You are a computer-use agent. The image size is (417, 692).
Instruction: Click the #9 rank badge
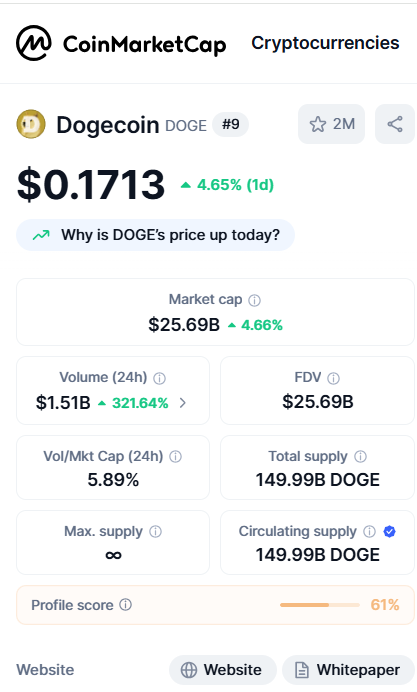[x=230, y=124]
